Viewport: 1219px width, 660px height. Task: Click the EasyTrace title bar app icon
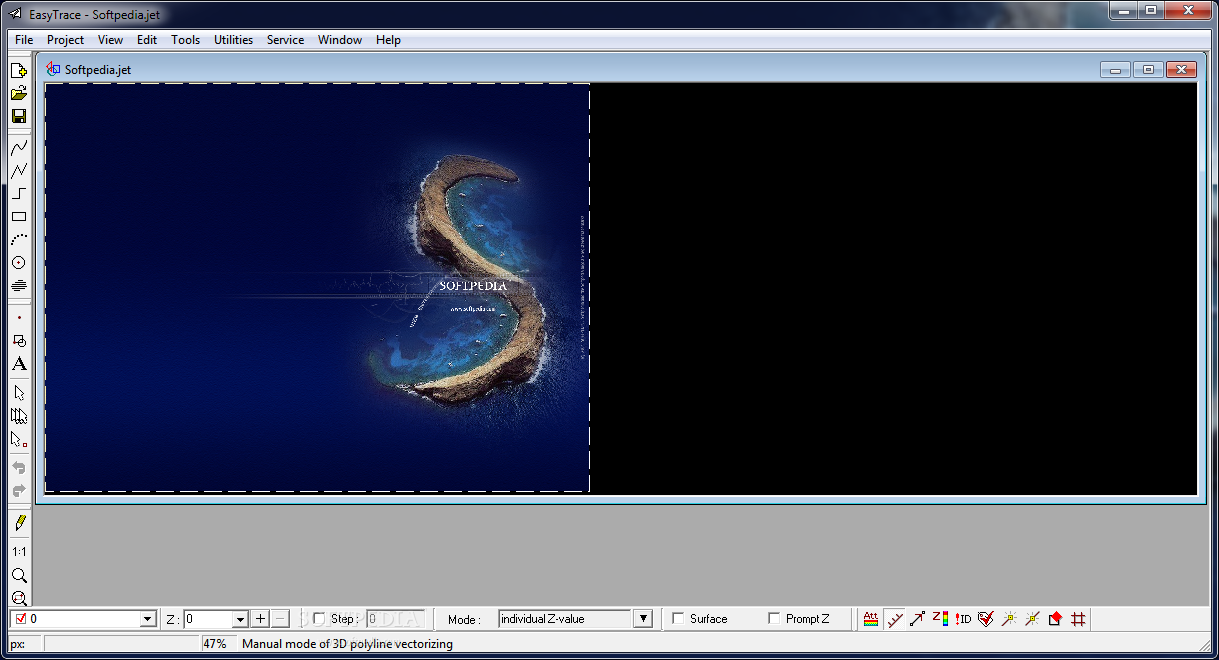click(x=15, y=14)
